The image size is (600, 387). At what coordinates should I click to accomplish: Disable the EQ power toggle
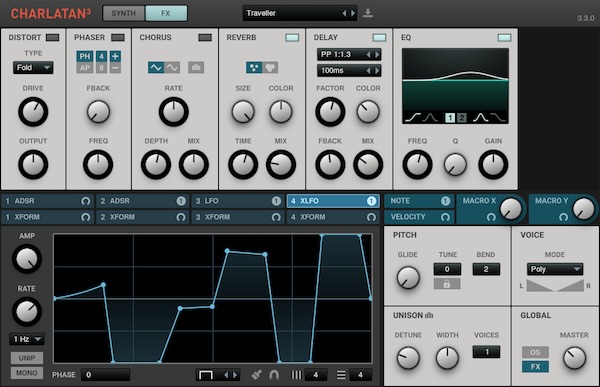tap(504, 38)
